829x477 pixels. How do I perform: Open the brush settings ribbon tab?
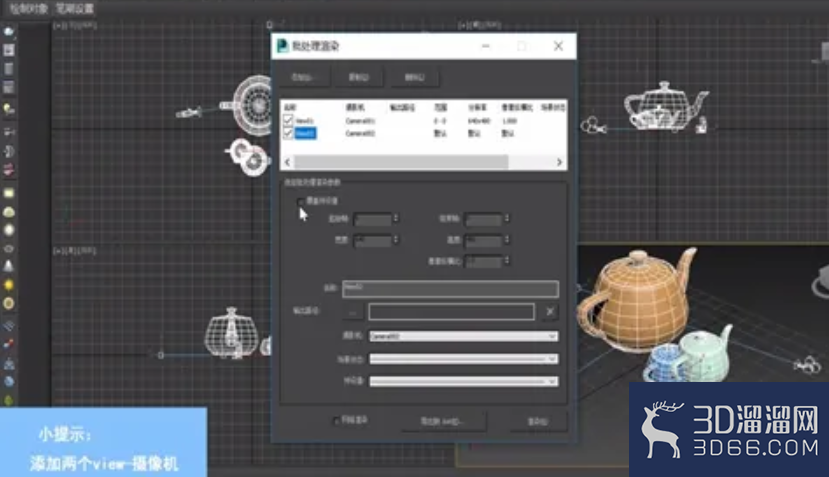(x=75, y=8)
